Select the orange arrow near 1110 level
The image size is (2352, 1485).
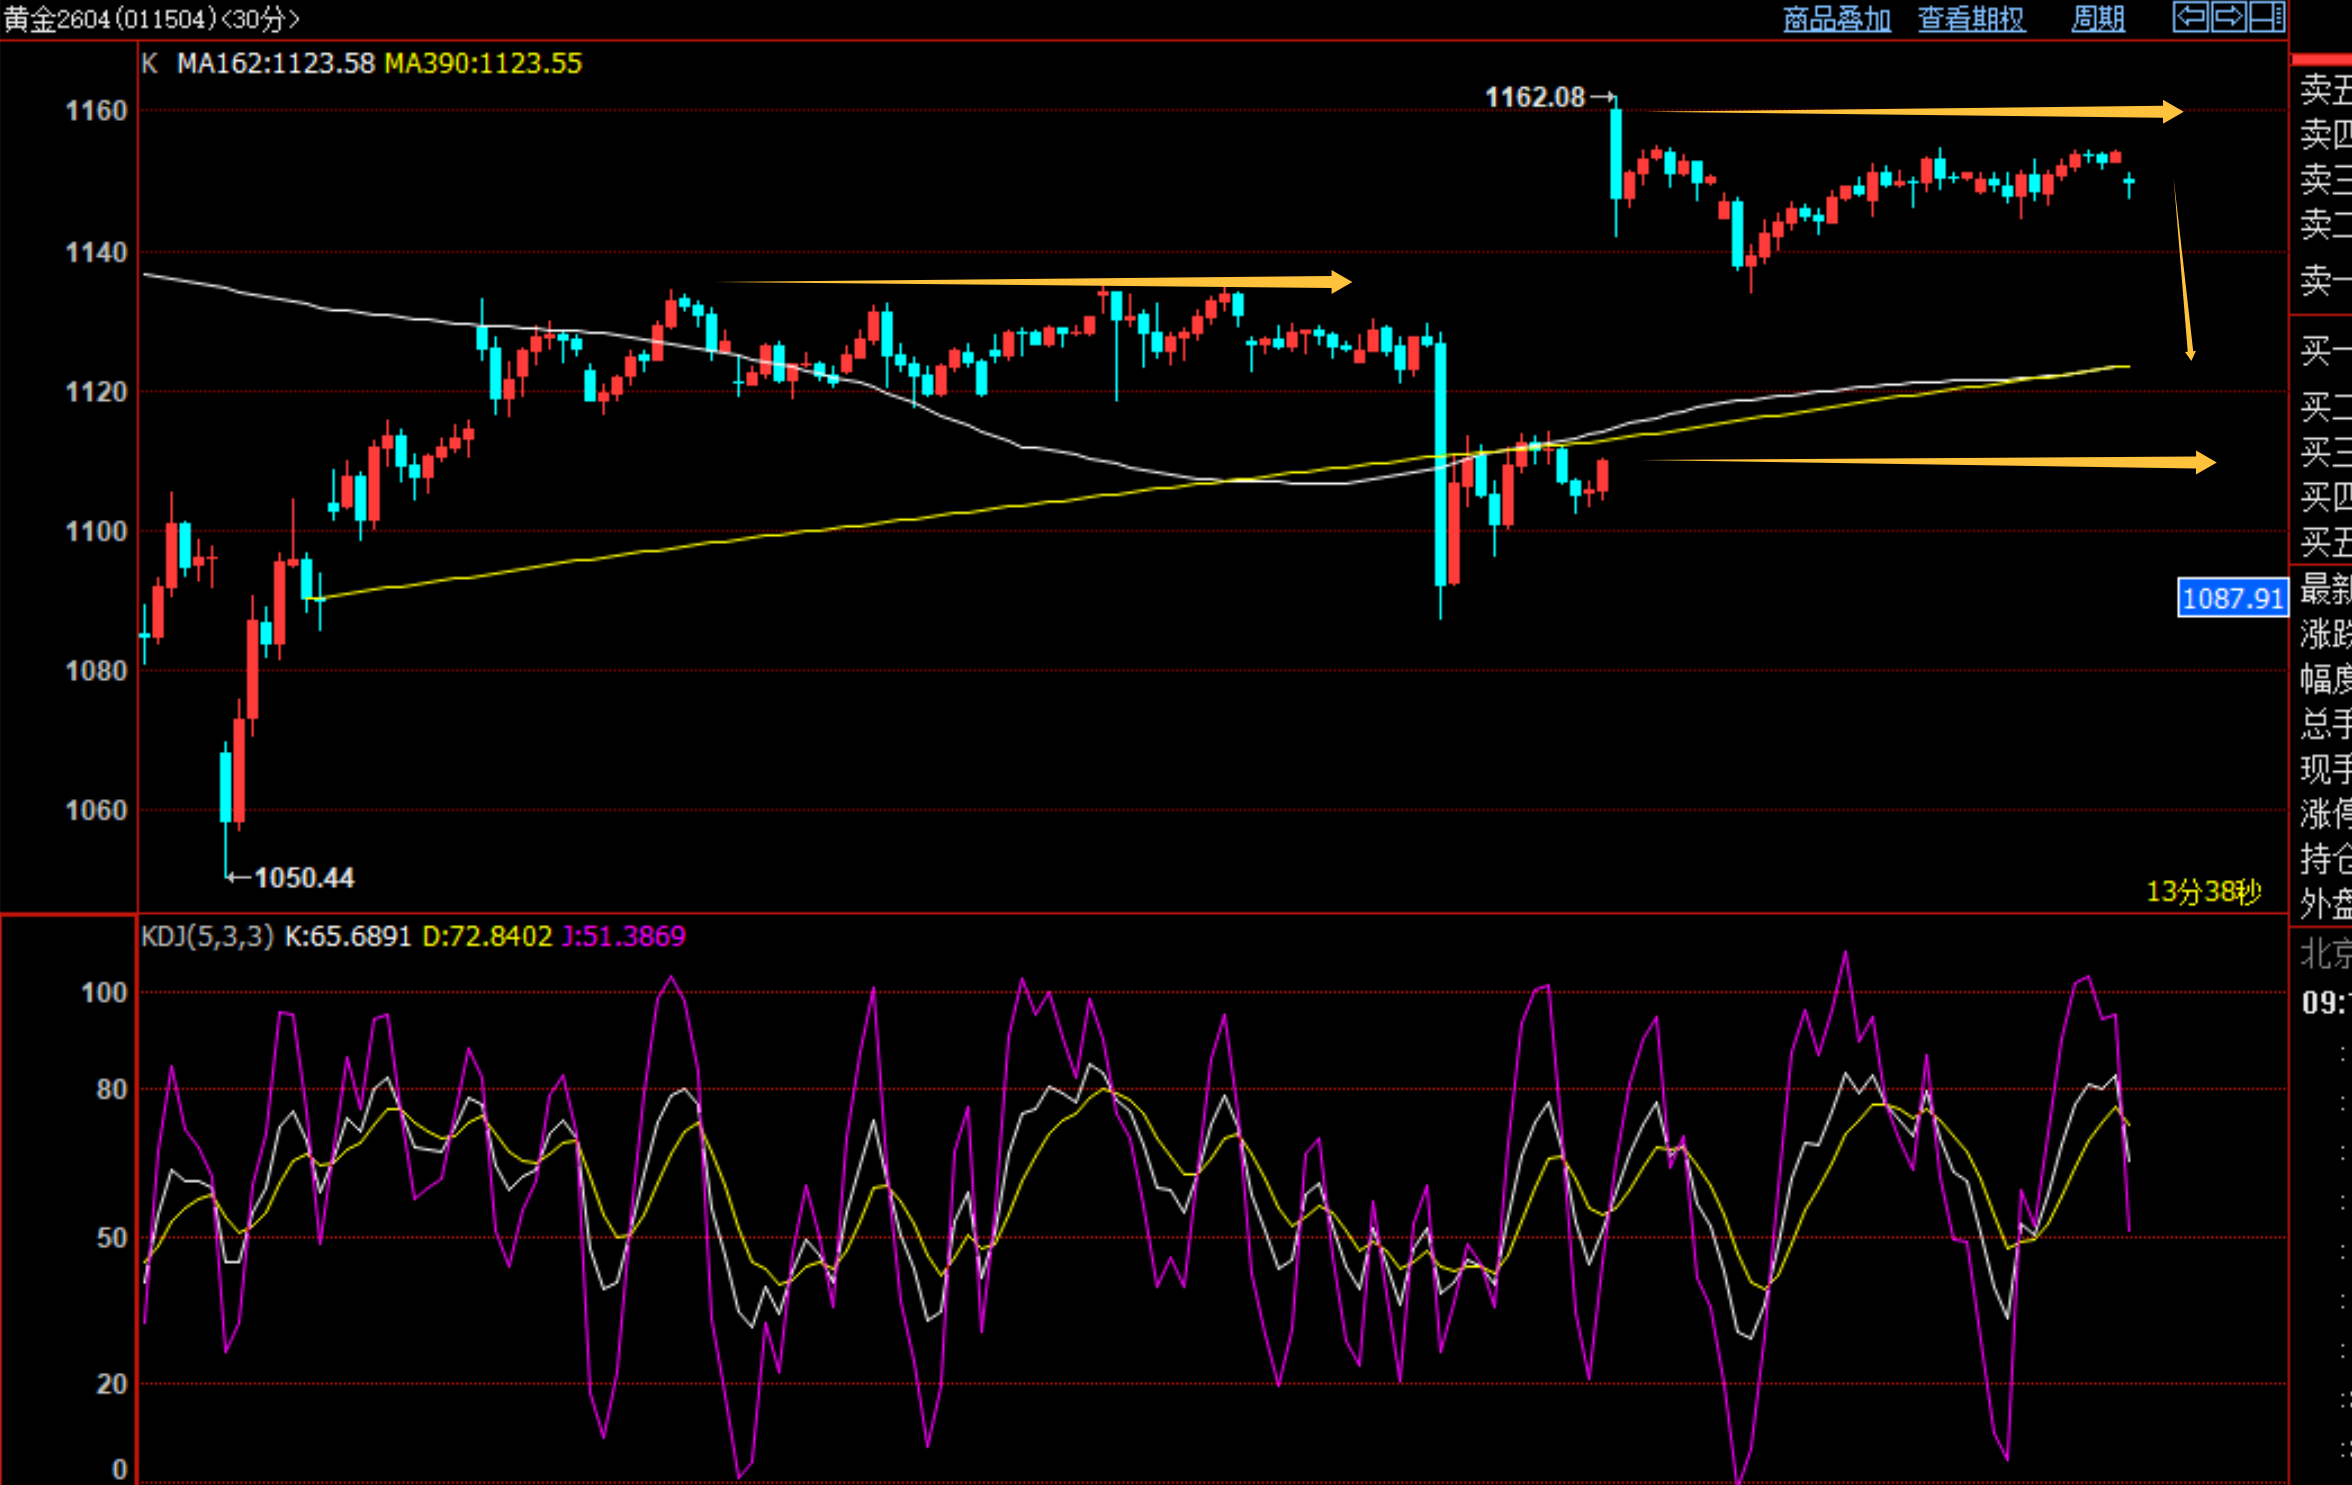pyautogui.click(x=1930, y=461)
